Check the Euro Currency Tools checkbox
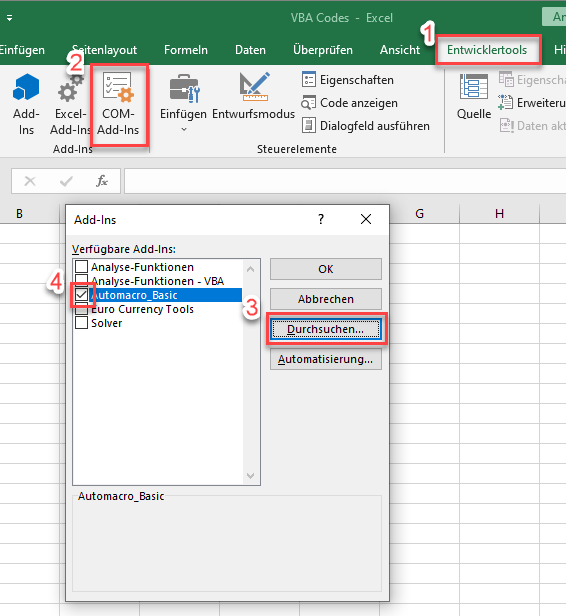Viewport: 566px width, 616px height. click(x=81, y=310)
